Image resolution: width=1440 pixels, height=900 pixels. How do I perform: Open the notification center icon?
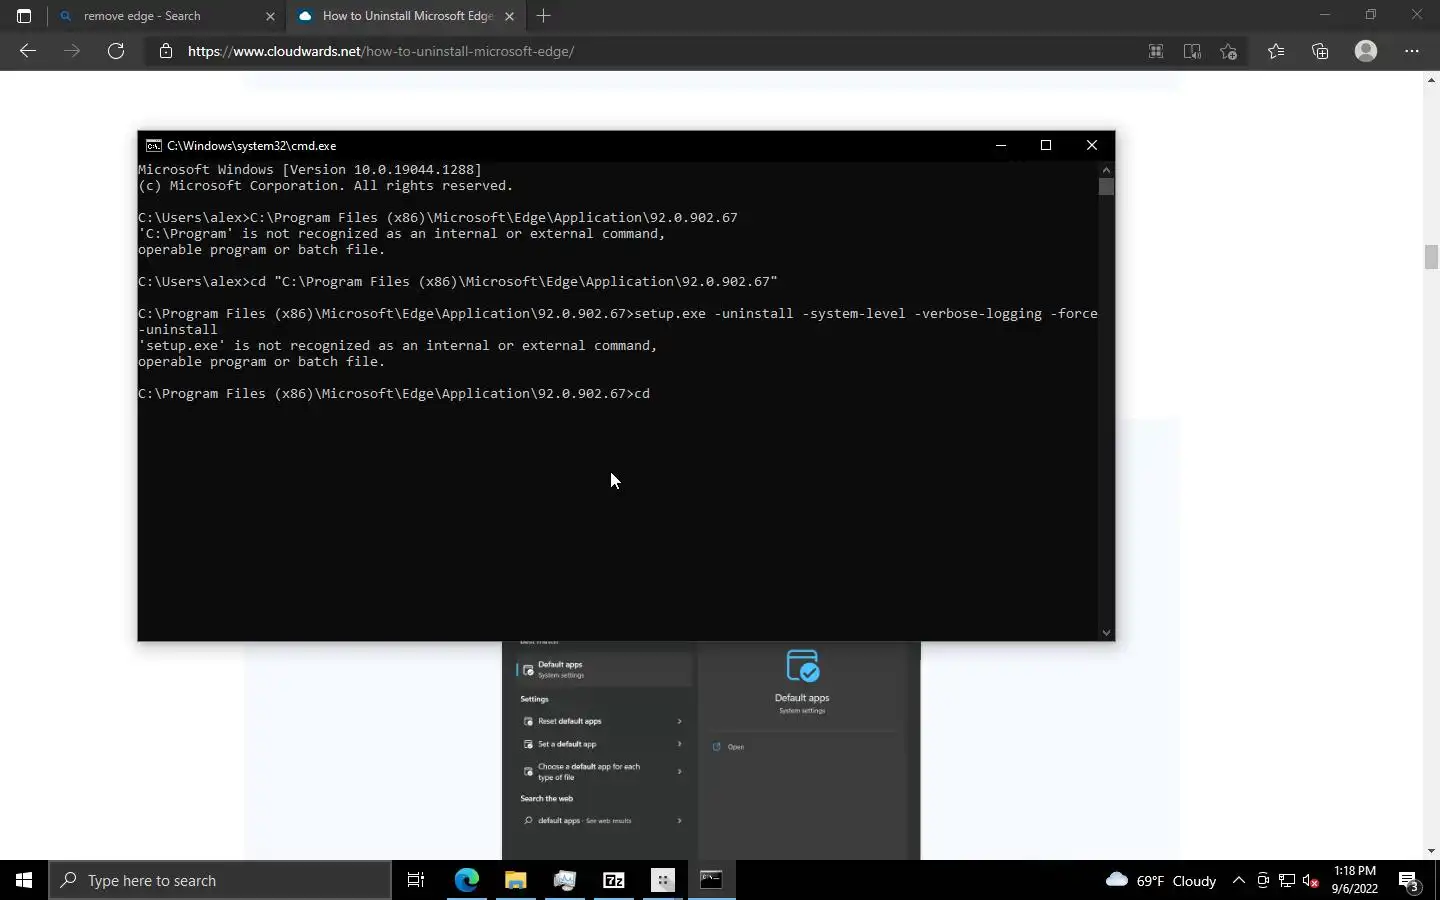pos(1410,881)
